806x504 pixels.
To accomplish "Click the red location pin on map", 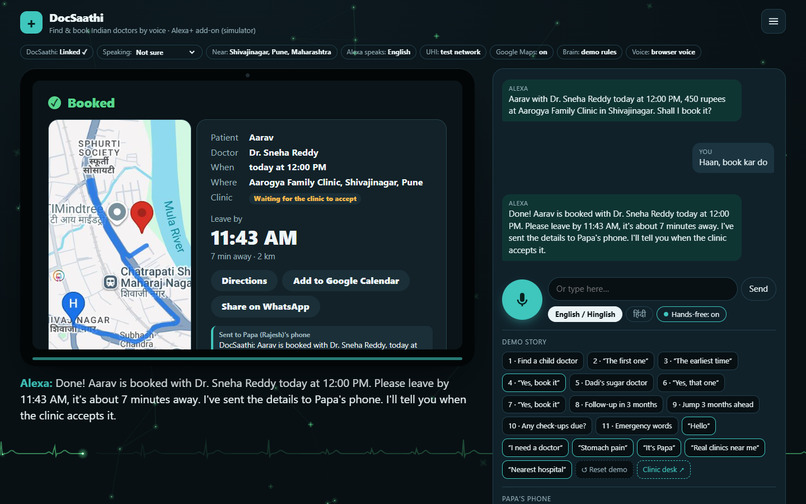I will click(x=142, y=216).
